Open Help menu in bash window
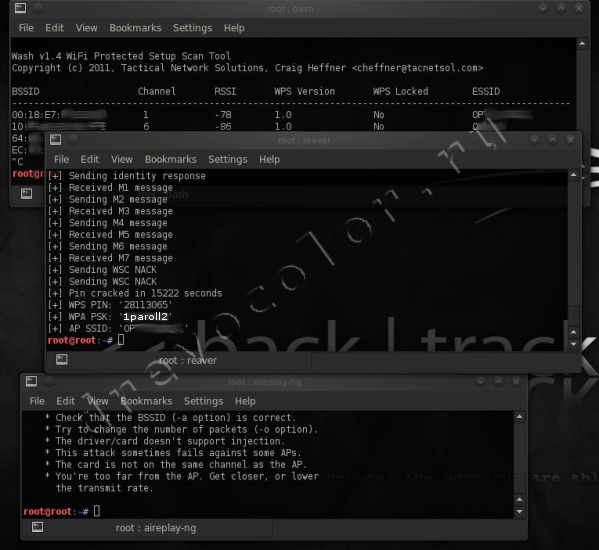The height and width of the screenshot is (550, 599). point(234,28)
